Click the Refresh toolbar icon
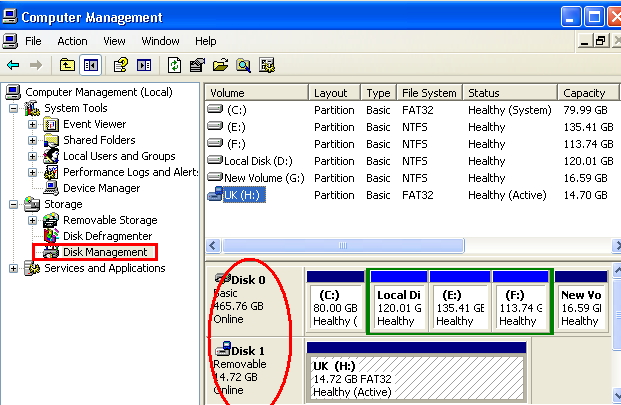The image size is (621, 405). coord(174,65)
